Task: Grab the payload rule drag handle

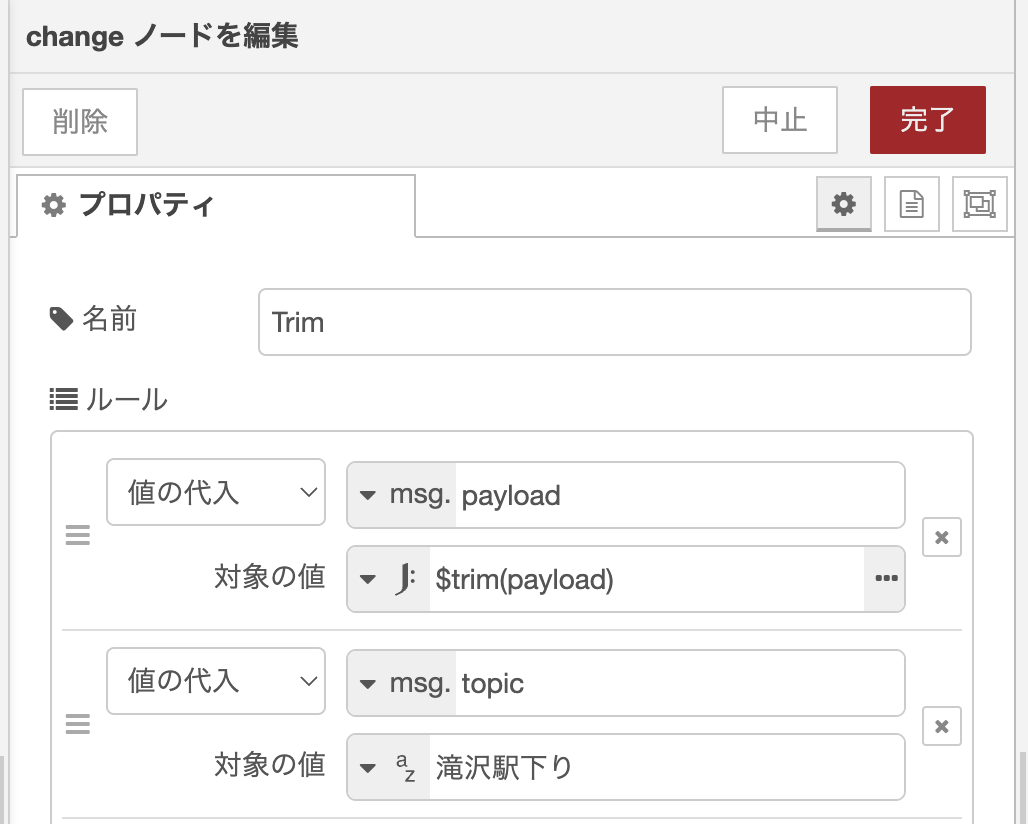Action: tap(78, 537)
